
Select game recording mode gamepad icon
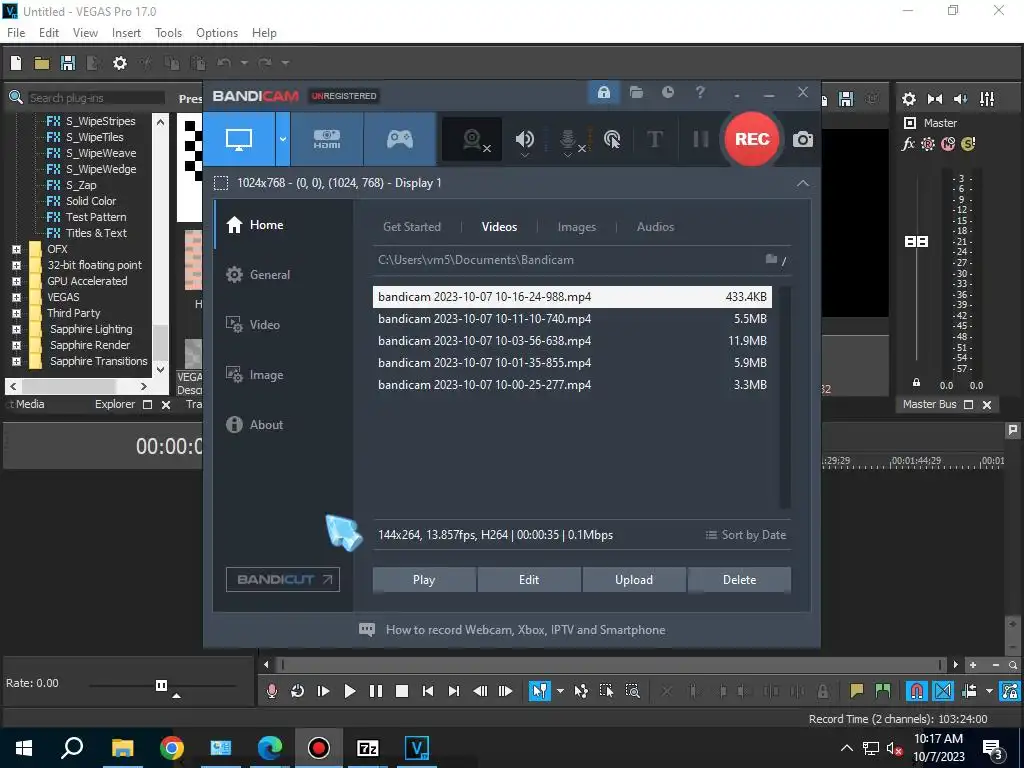[400, 139]
